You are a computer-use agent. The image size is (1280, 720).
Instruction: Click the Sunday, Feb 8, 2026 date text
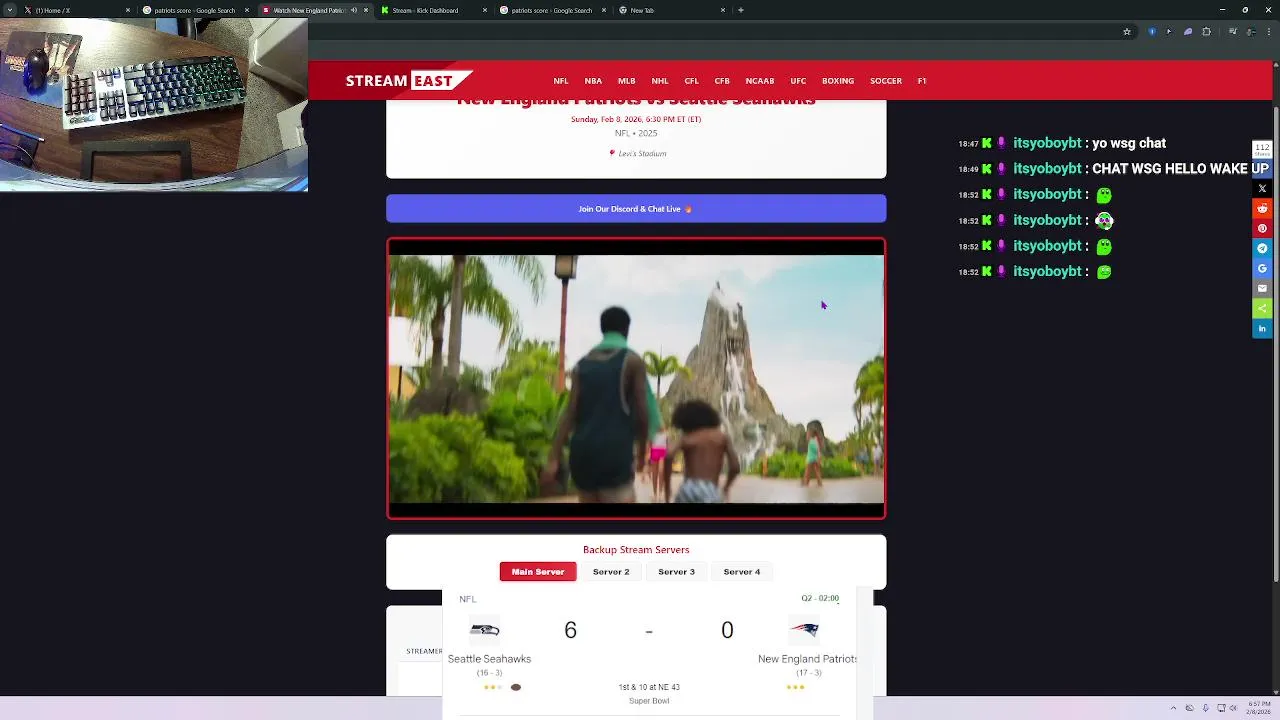point(636,119)
